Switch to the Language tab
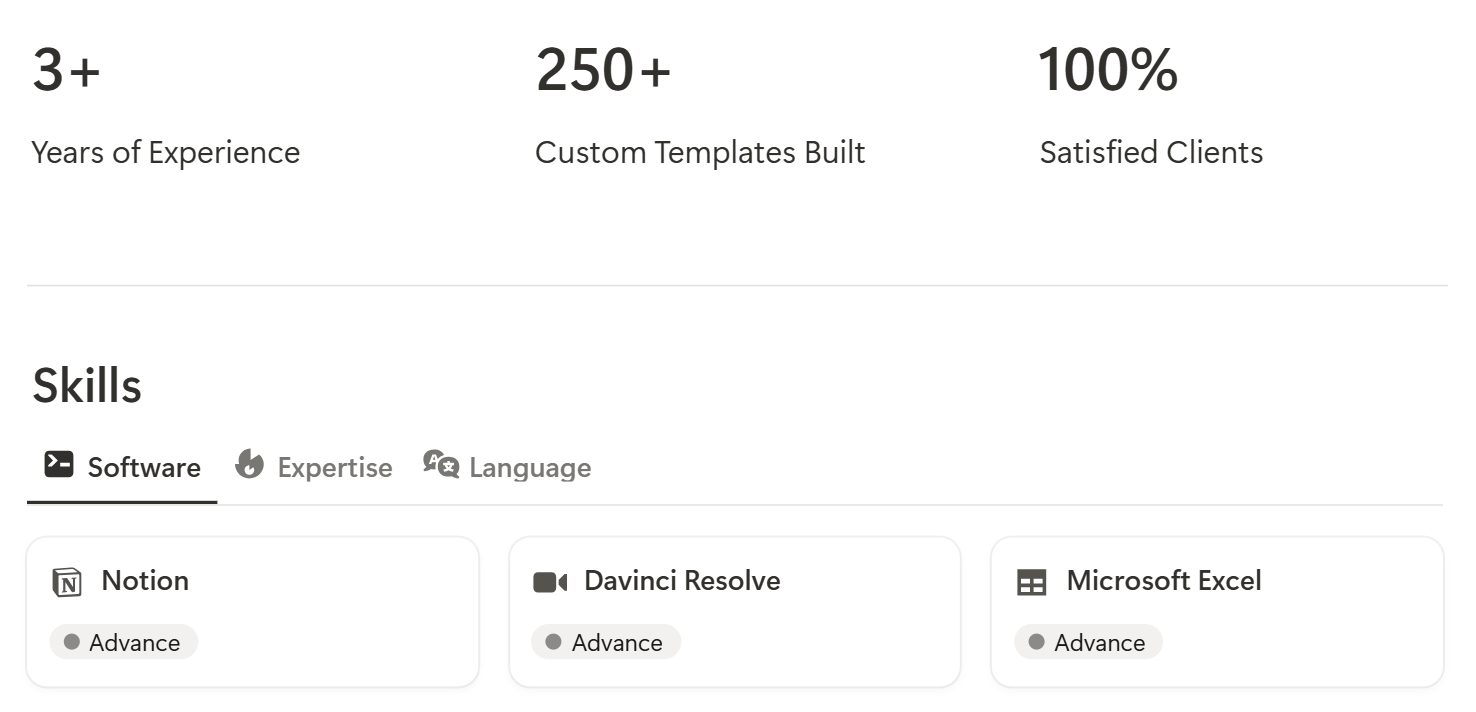Screen dimensions: 1476x712 507,467
